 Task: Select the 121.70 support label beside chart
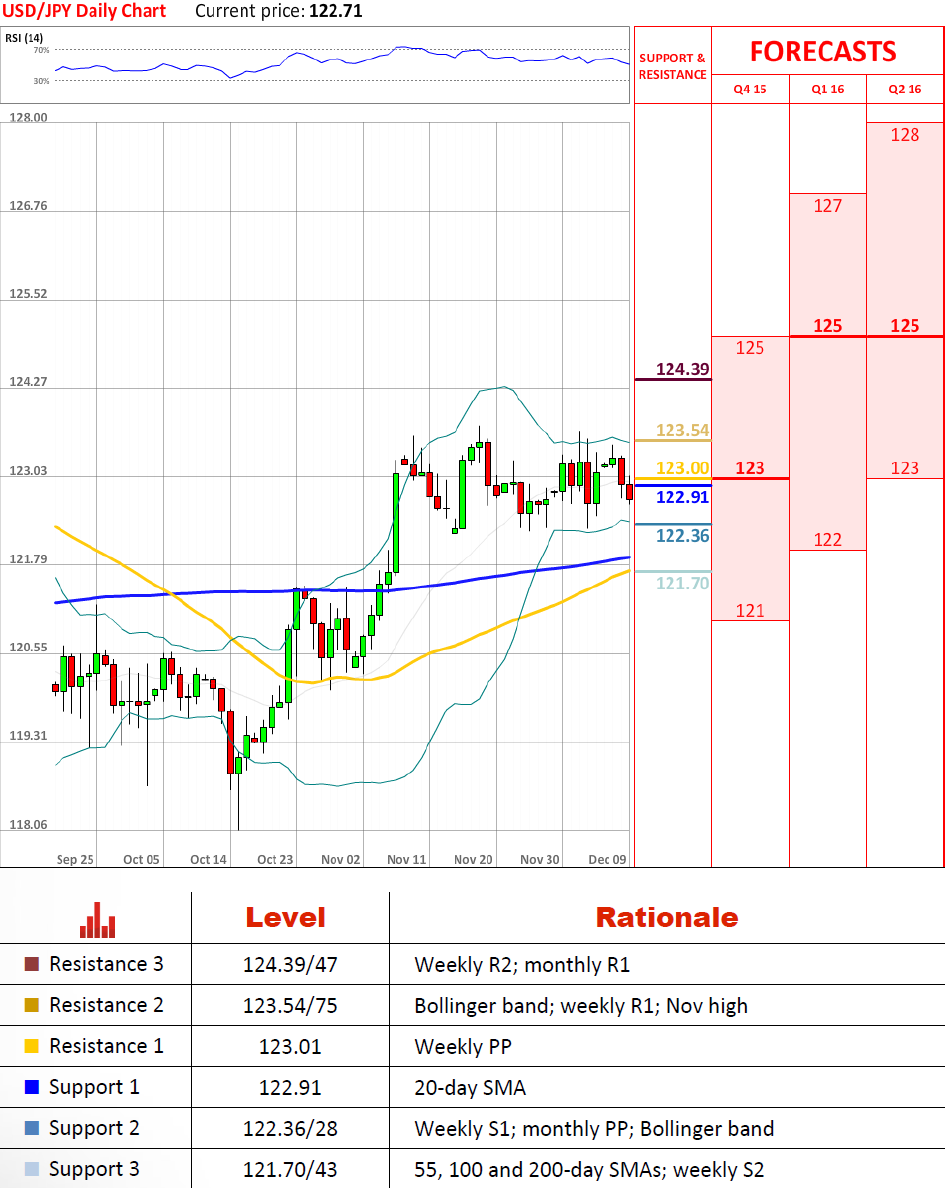682,583
